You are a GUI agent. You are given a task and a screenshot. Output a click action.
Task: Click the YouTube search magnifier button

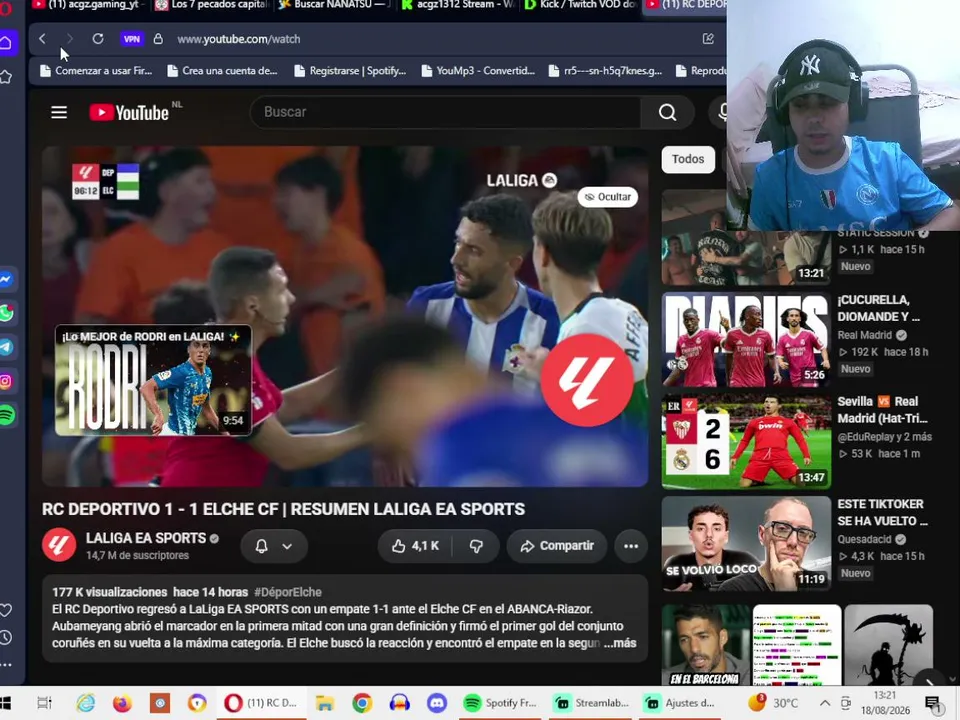pos(667,112)
